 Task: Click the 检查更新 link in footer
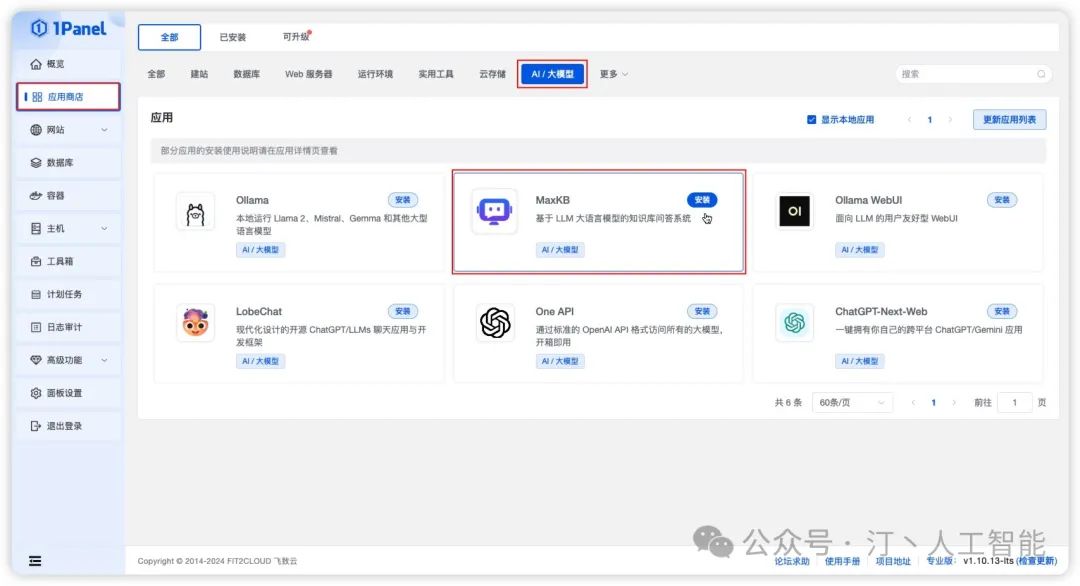1037,561
